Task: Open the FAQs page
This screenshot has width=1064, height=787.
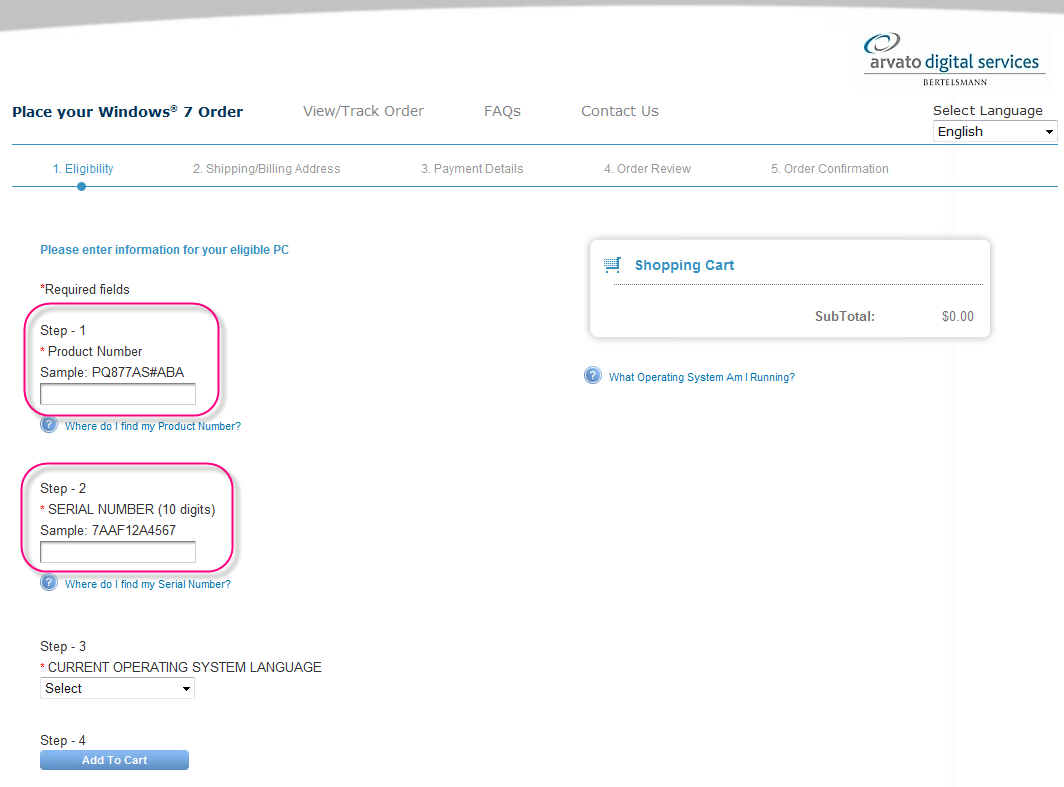Action: [x=502, y=111]
